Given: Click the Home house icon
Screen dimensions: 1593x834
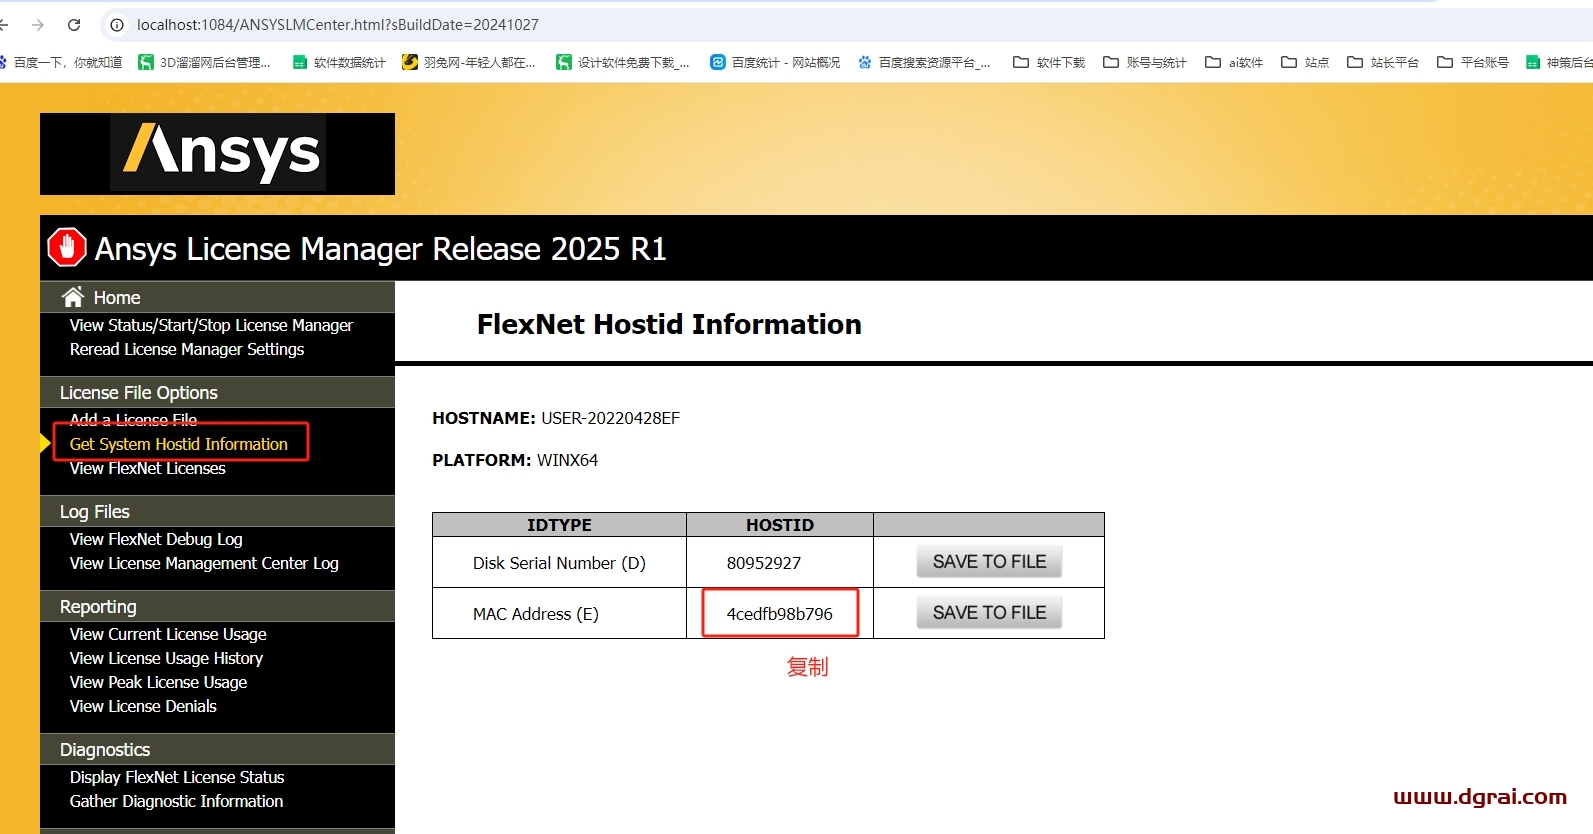Looking at the screenshot, I should pos(73,297).
